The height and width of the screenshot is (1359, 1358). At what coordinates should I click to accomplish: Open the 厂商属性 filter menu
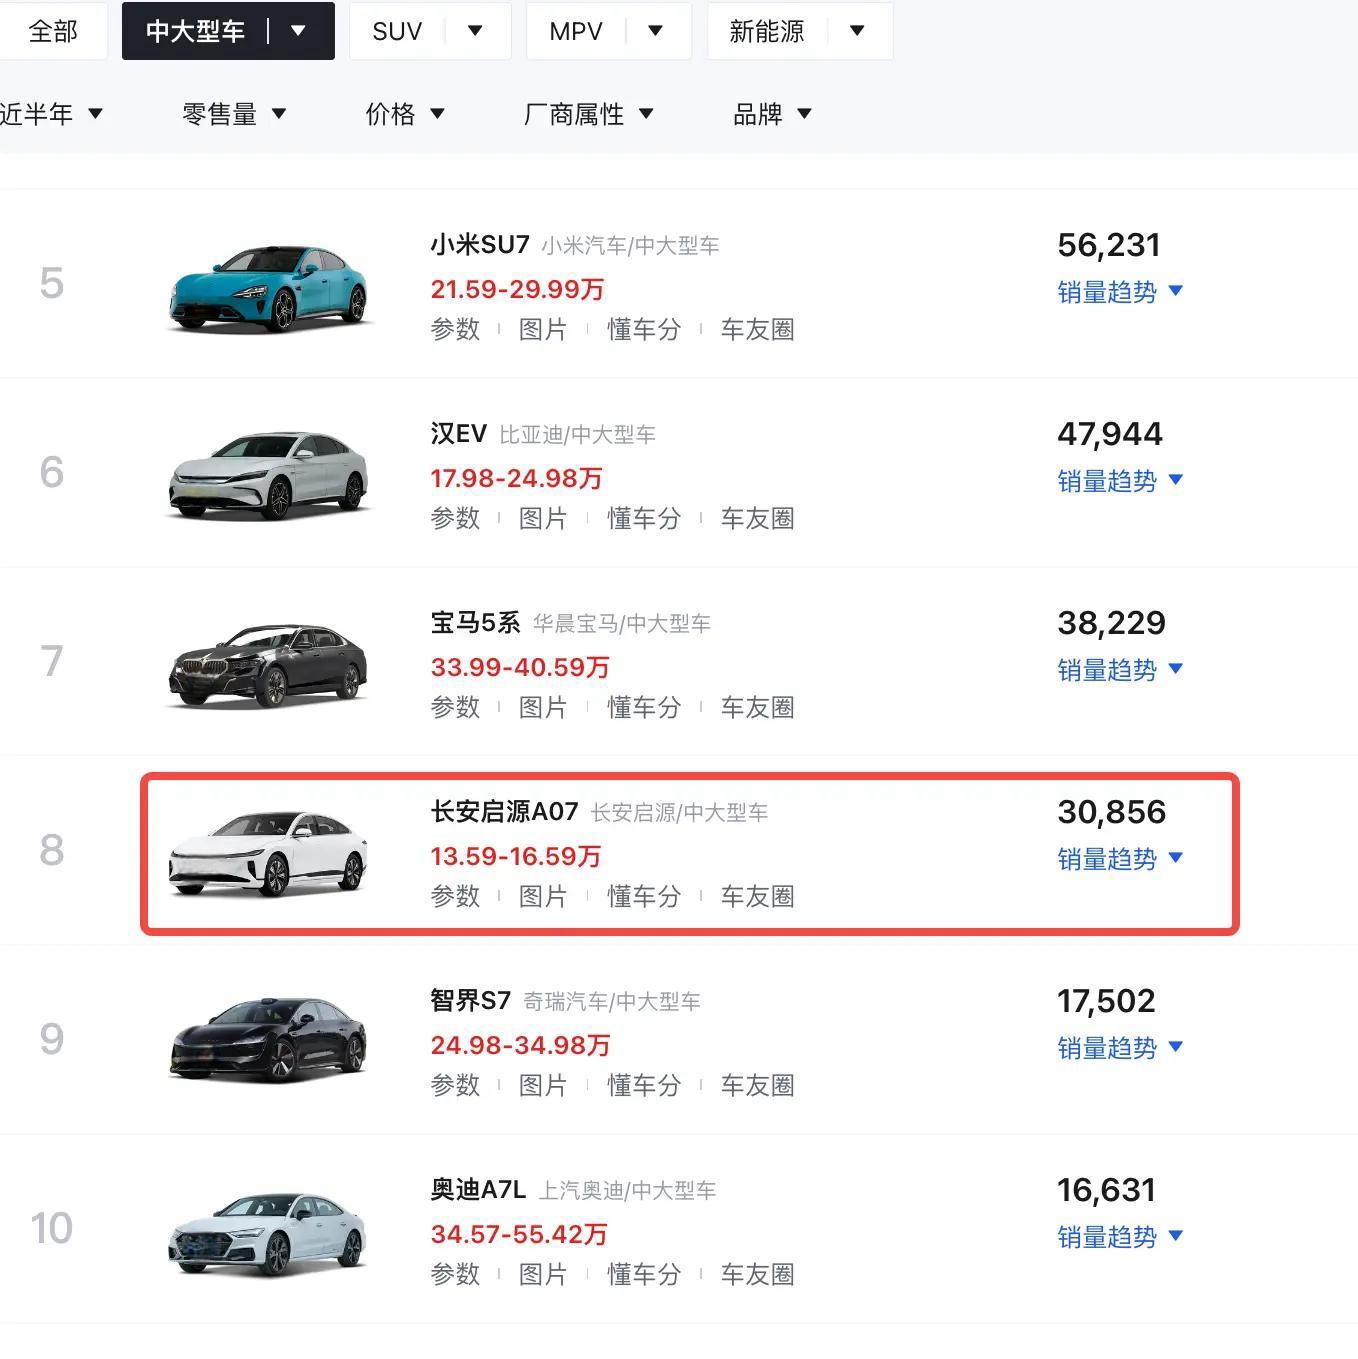tap(589, 114)
